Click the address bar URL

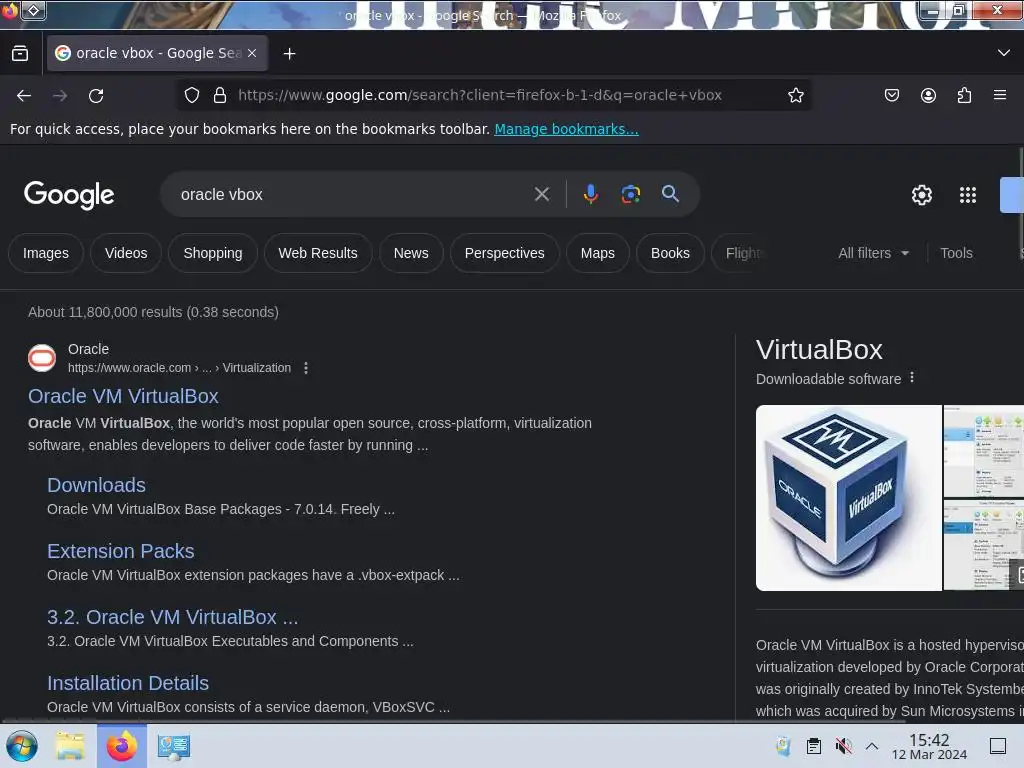tap(480, 95)
